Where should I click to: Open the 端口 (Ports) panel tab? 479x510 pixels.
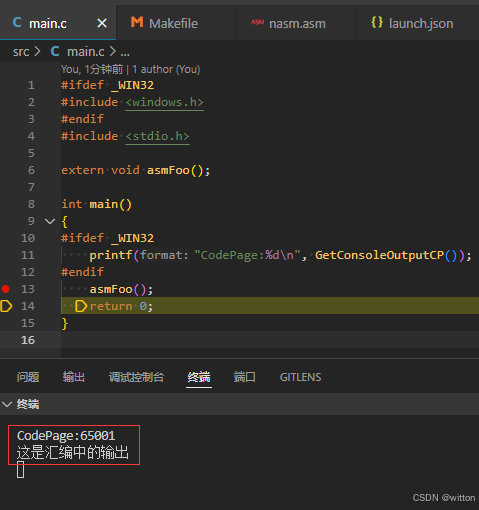[x=244, y=377]
